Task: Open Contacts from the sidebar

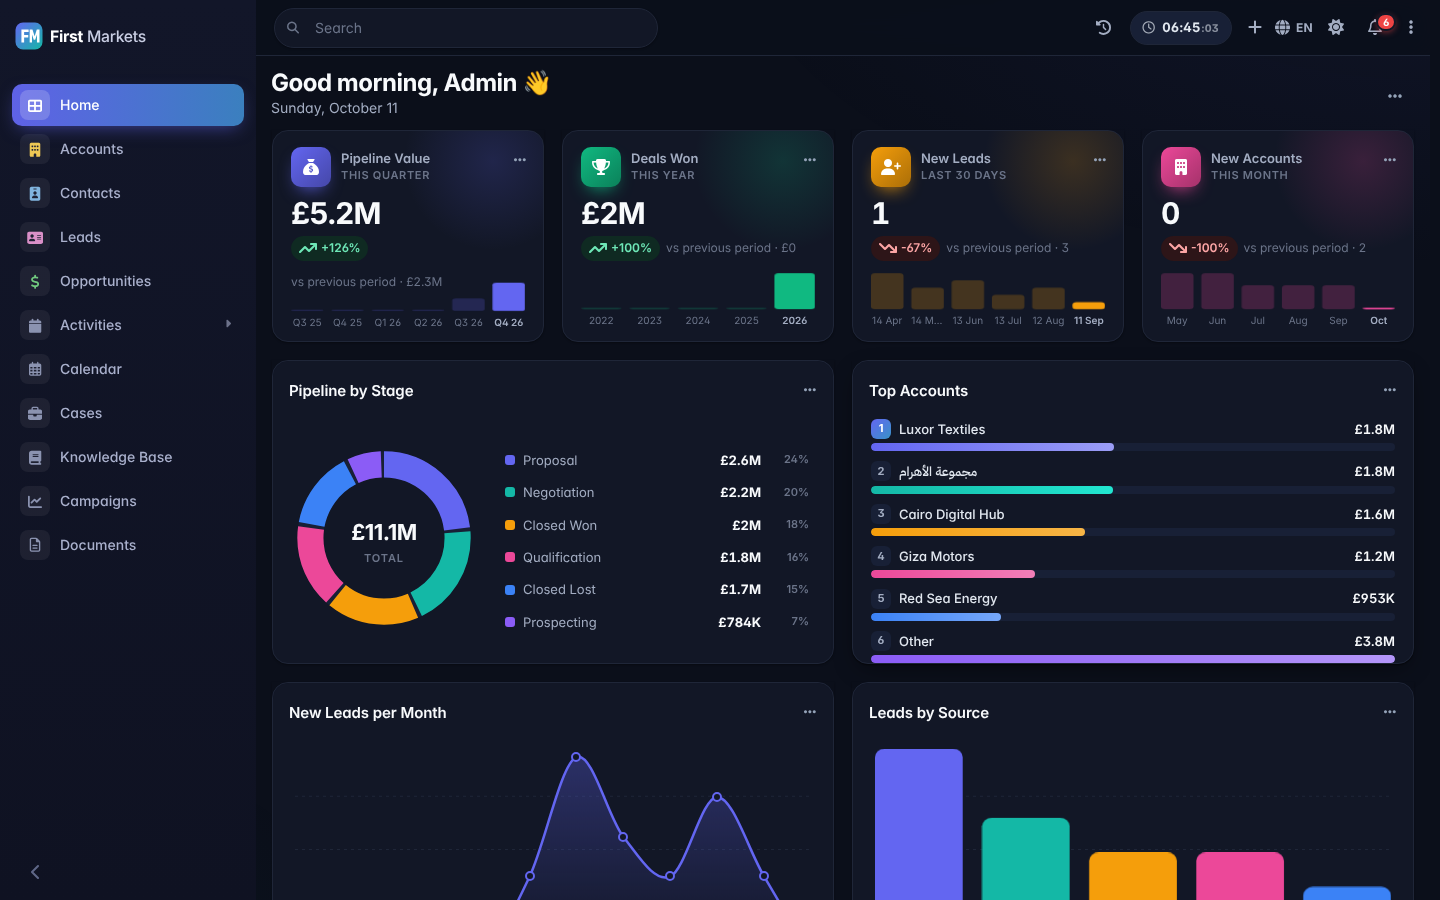Action: pos(128,193)
